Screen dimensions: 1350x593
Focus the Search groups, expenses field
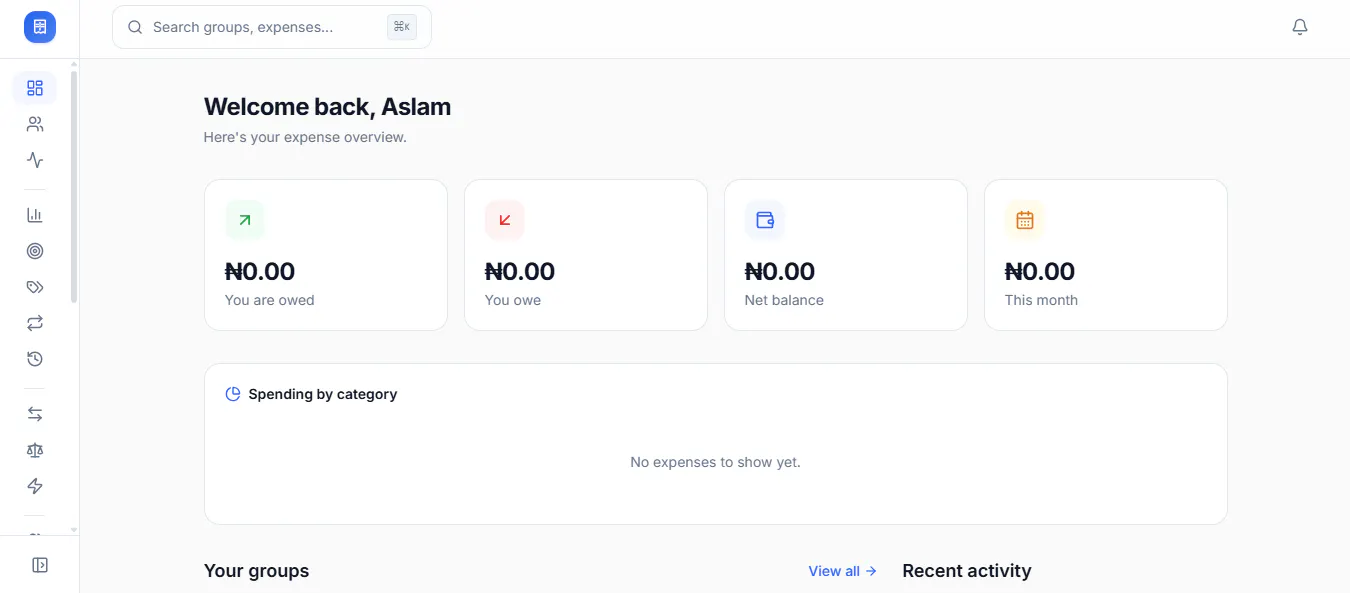coord(272,27)
